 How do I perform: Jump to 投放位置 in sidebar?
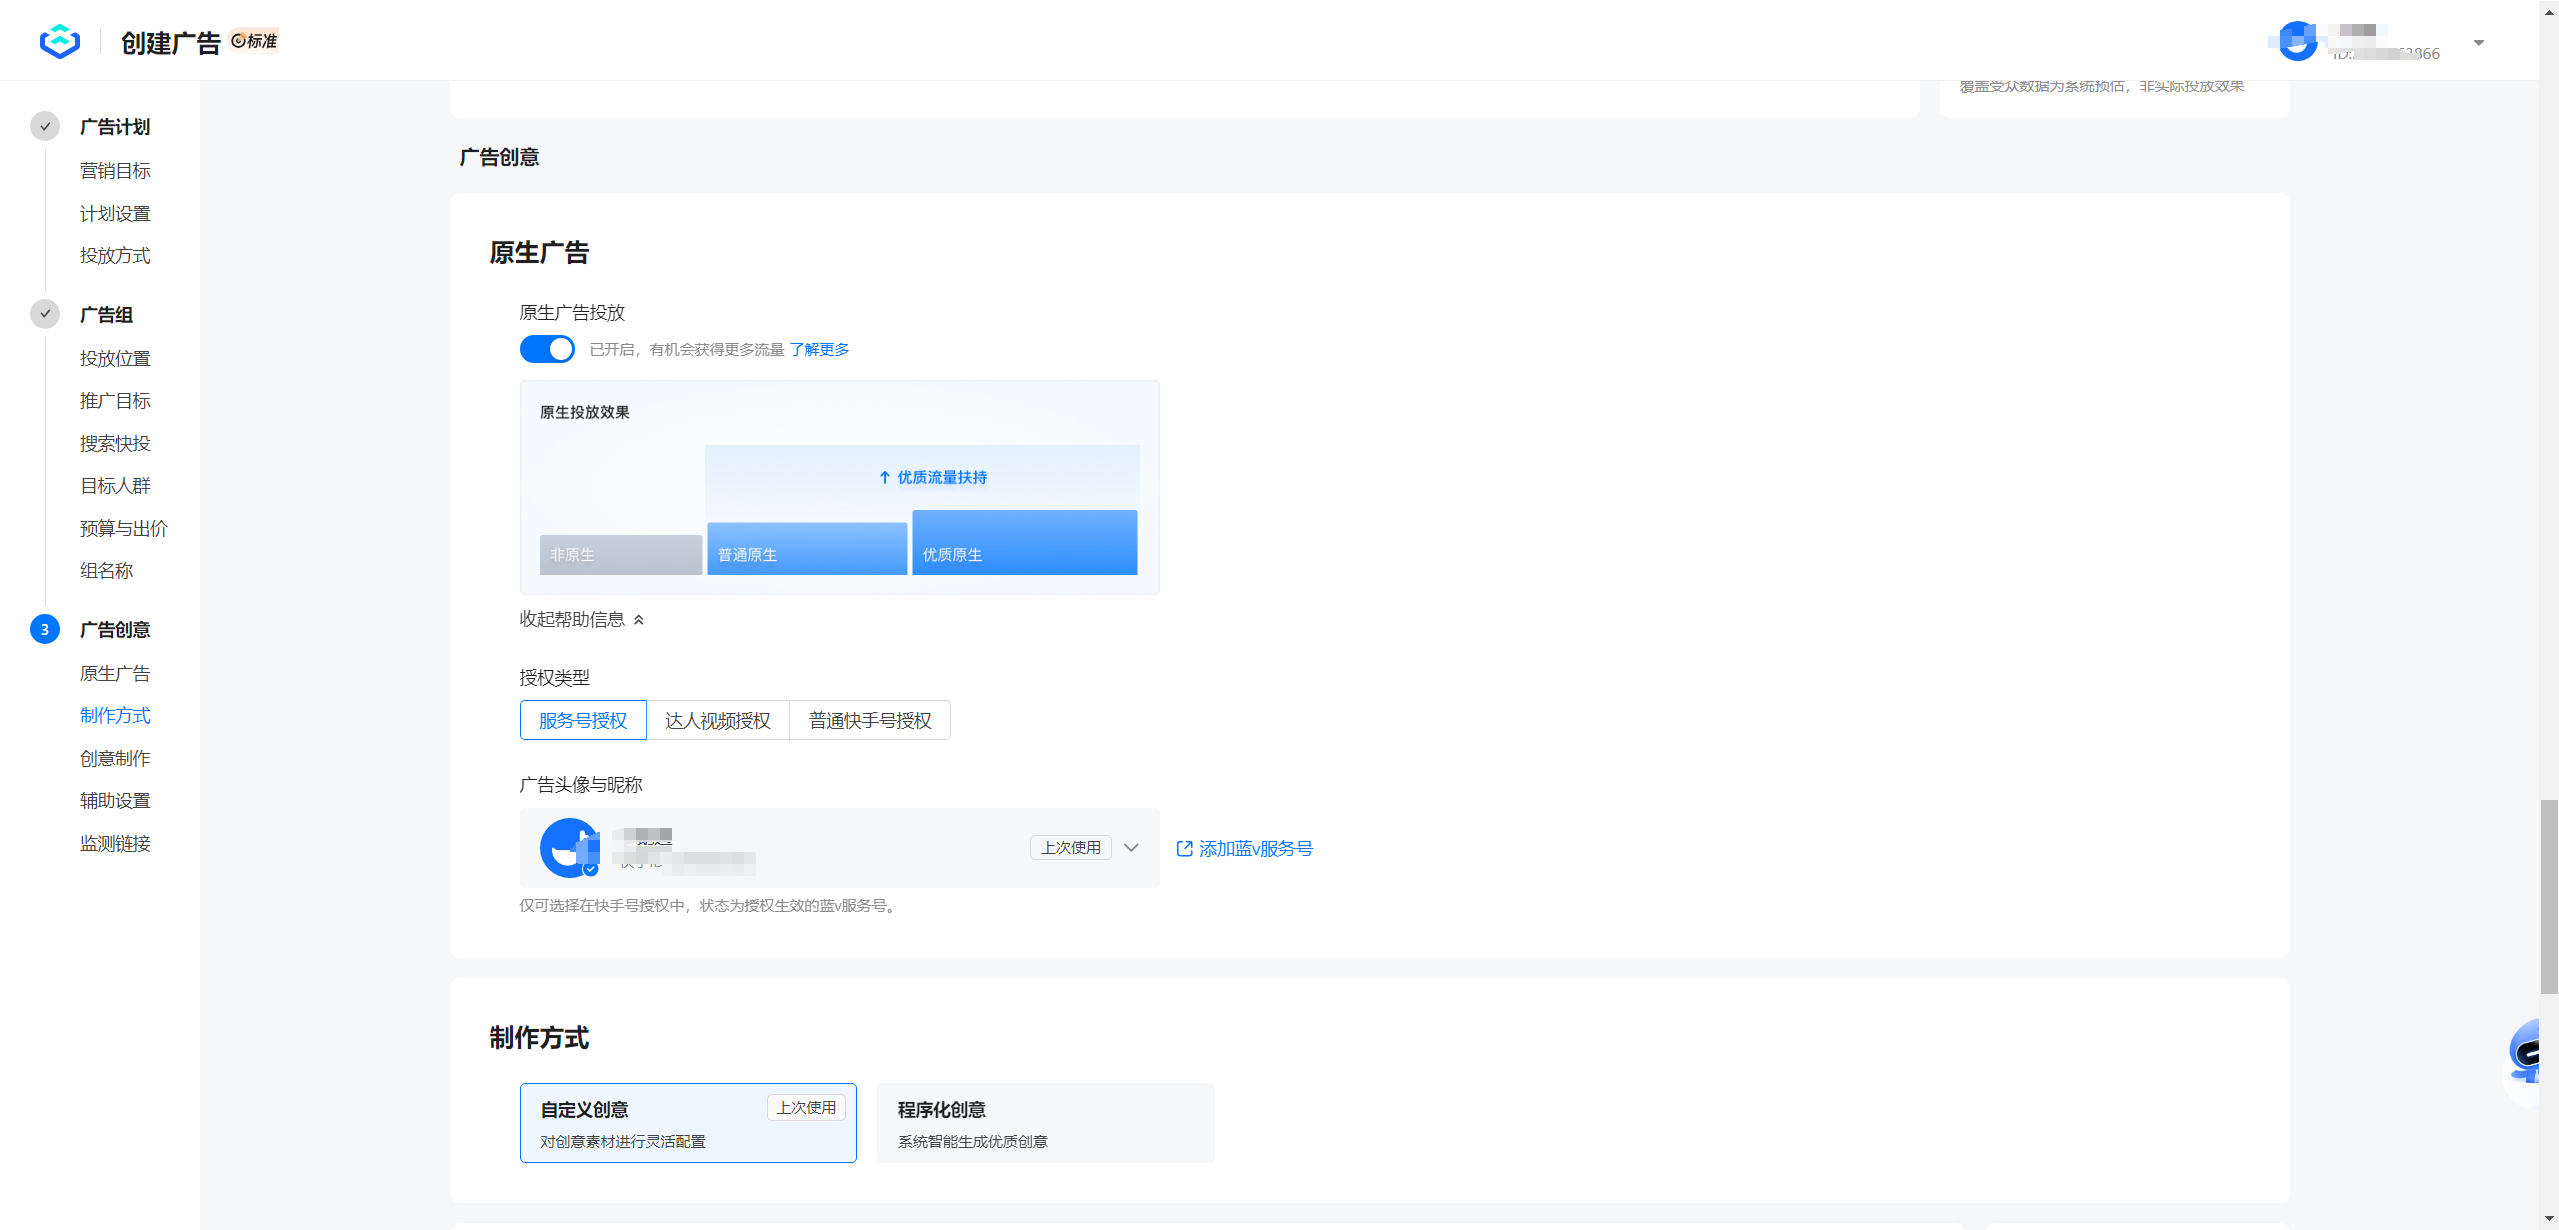[x=115, y=358]
